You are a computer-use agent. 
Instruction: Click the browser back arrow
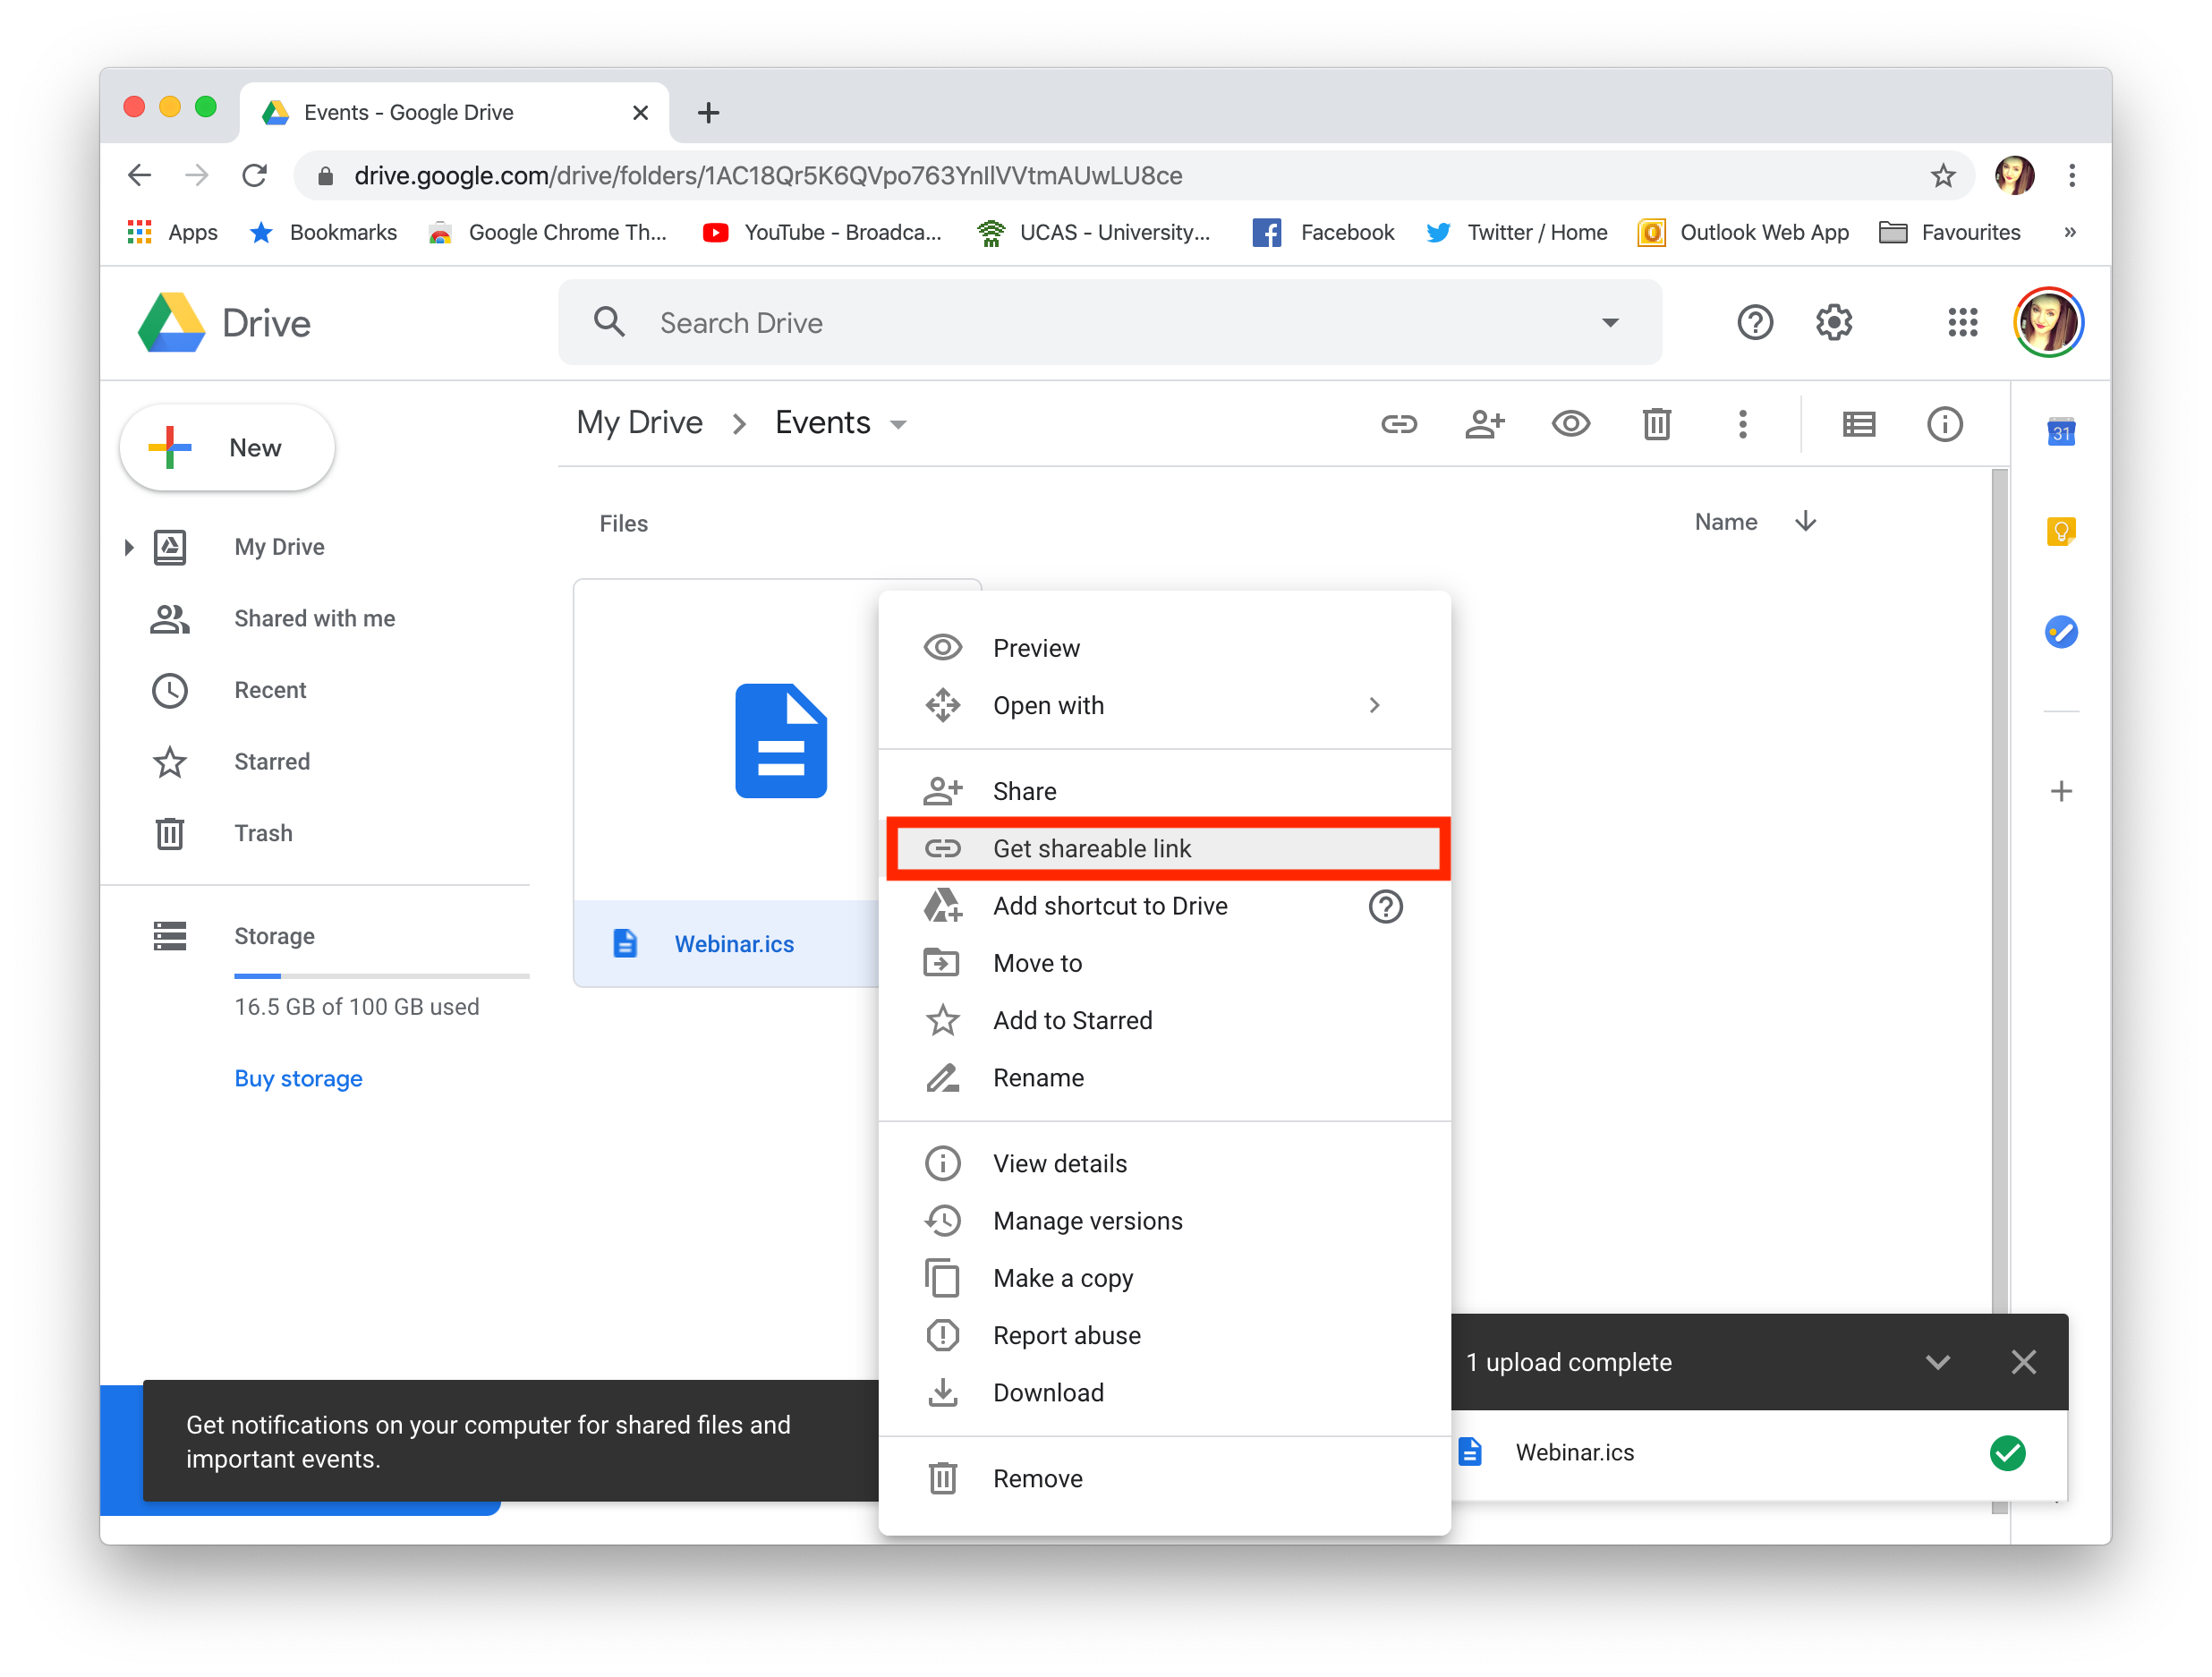[140, 175]
